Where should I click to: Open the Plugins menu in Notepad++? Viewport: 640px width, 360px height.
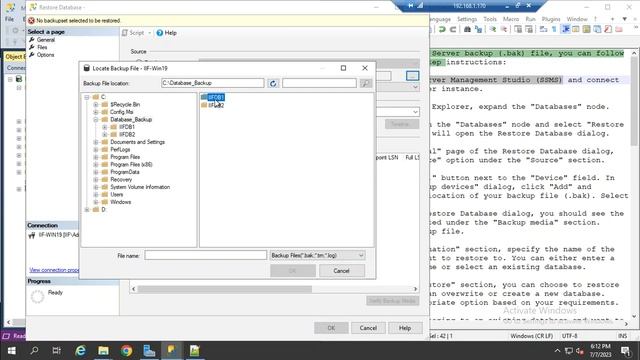(551, 19)
